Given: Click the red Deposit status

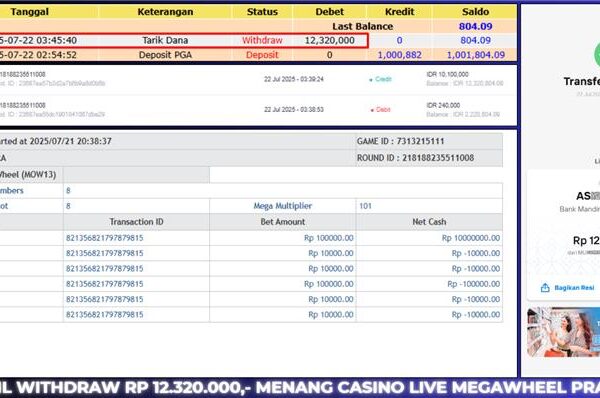Looking at the screenshot, I should pos(262,55).
